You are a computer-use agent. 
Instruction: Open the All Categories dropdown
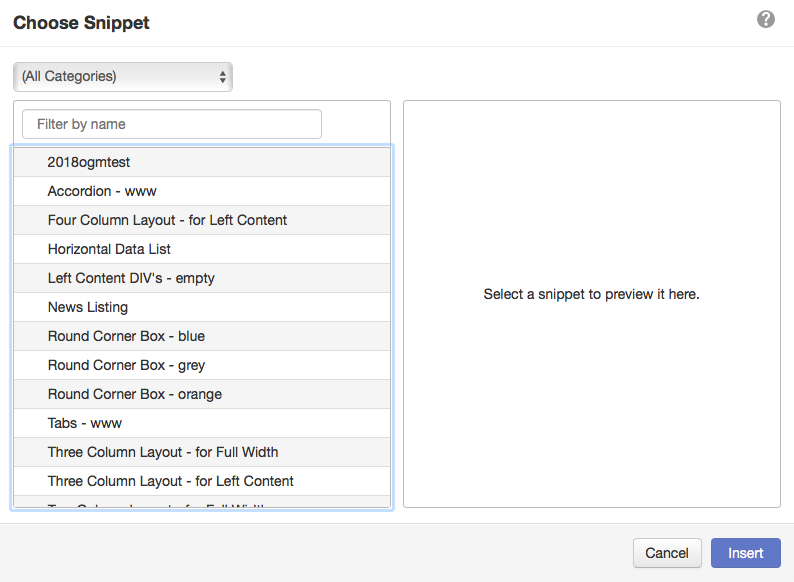tap(123, 77)
